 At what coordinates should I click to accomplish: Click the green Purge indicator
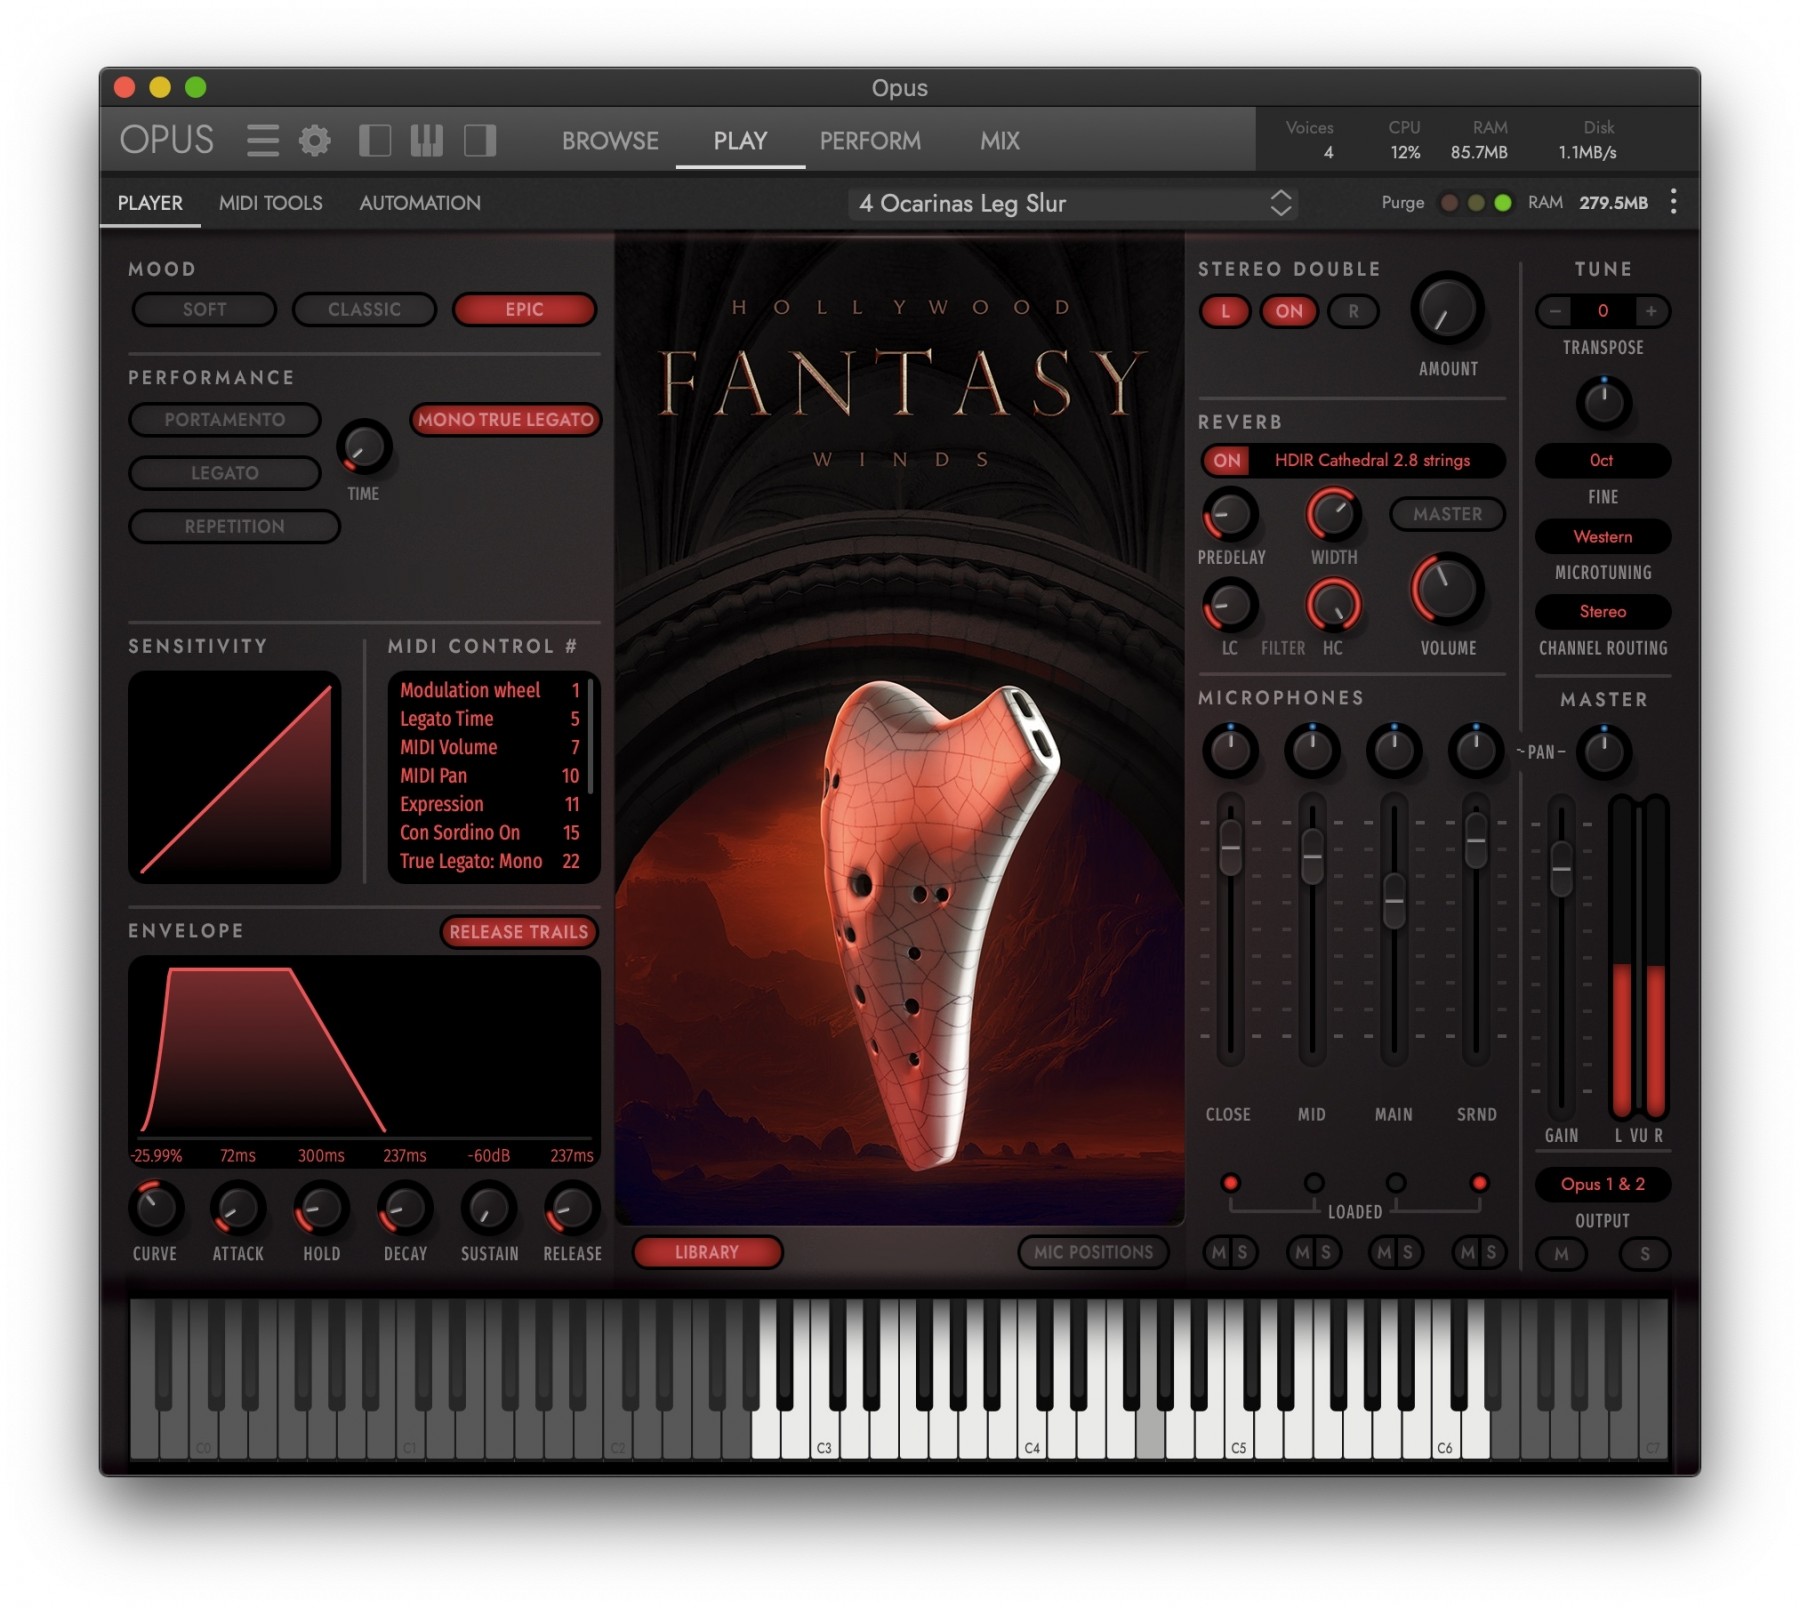point(1502,203)
